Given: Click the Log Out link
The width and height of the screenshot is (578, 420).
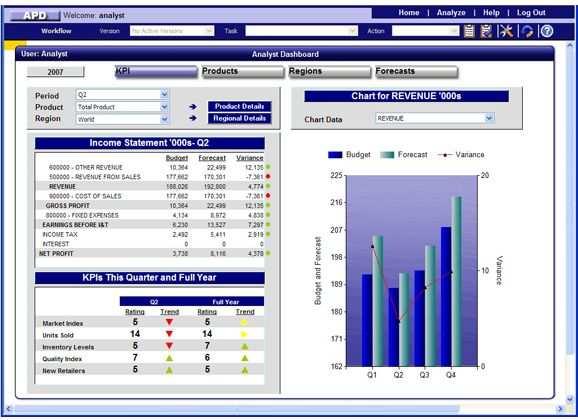Looking at the screenshot, I should tap(531, 13).
